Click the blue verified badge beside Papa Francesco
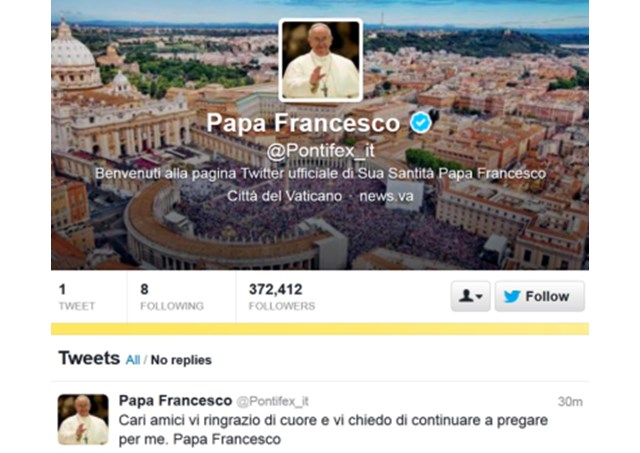Screen dimensions: 640x453 click(420, 123)
